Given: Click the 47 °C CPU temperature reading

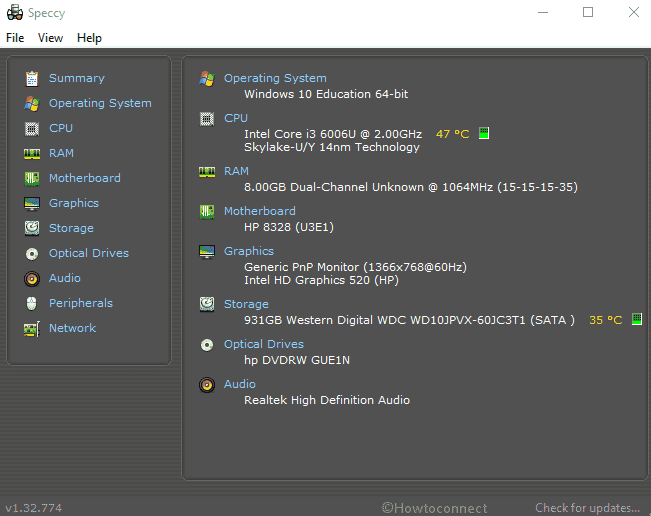Looking at the screenshot, I should point(452,134).
